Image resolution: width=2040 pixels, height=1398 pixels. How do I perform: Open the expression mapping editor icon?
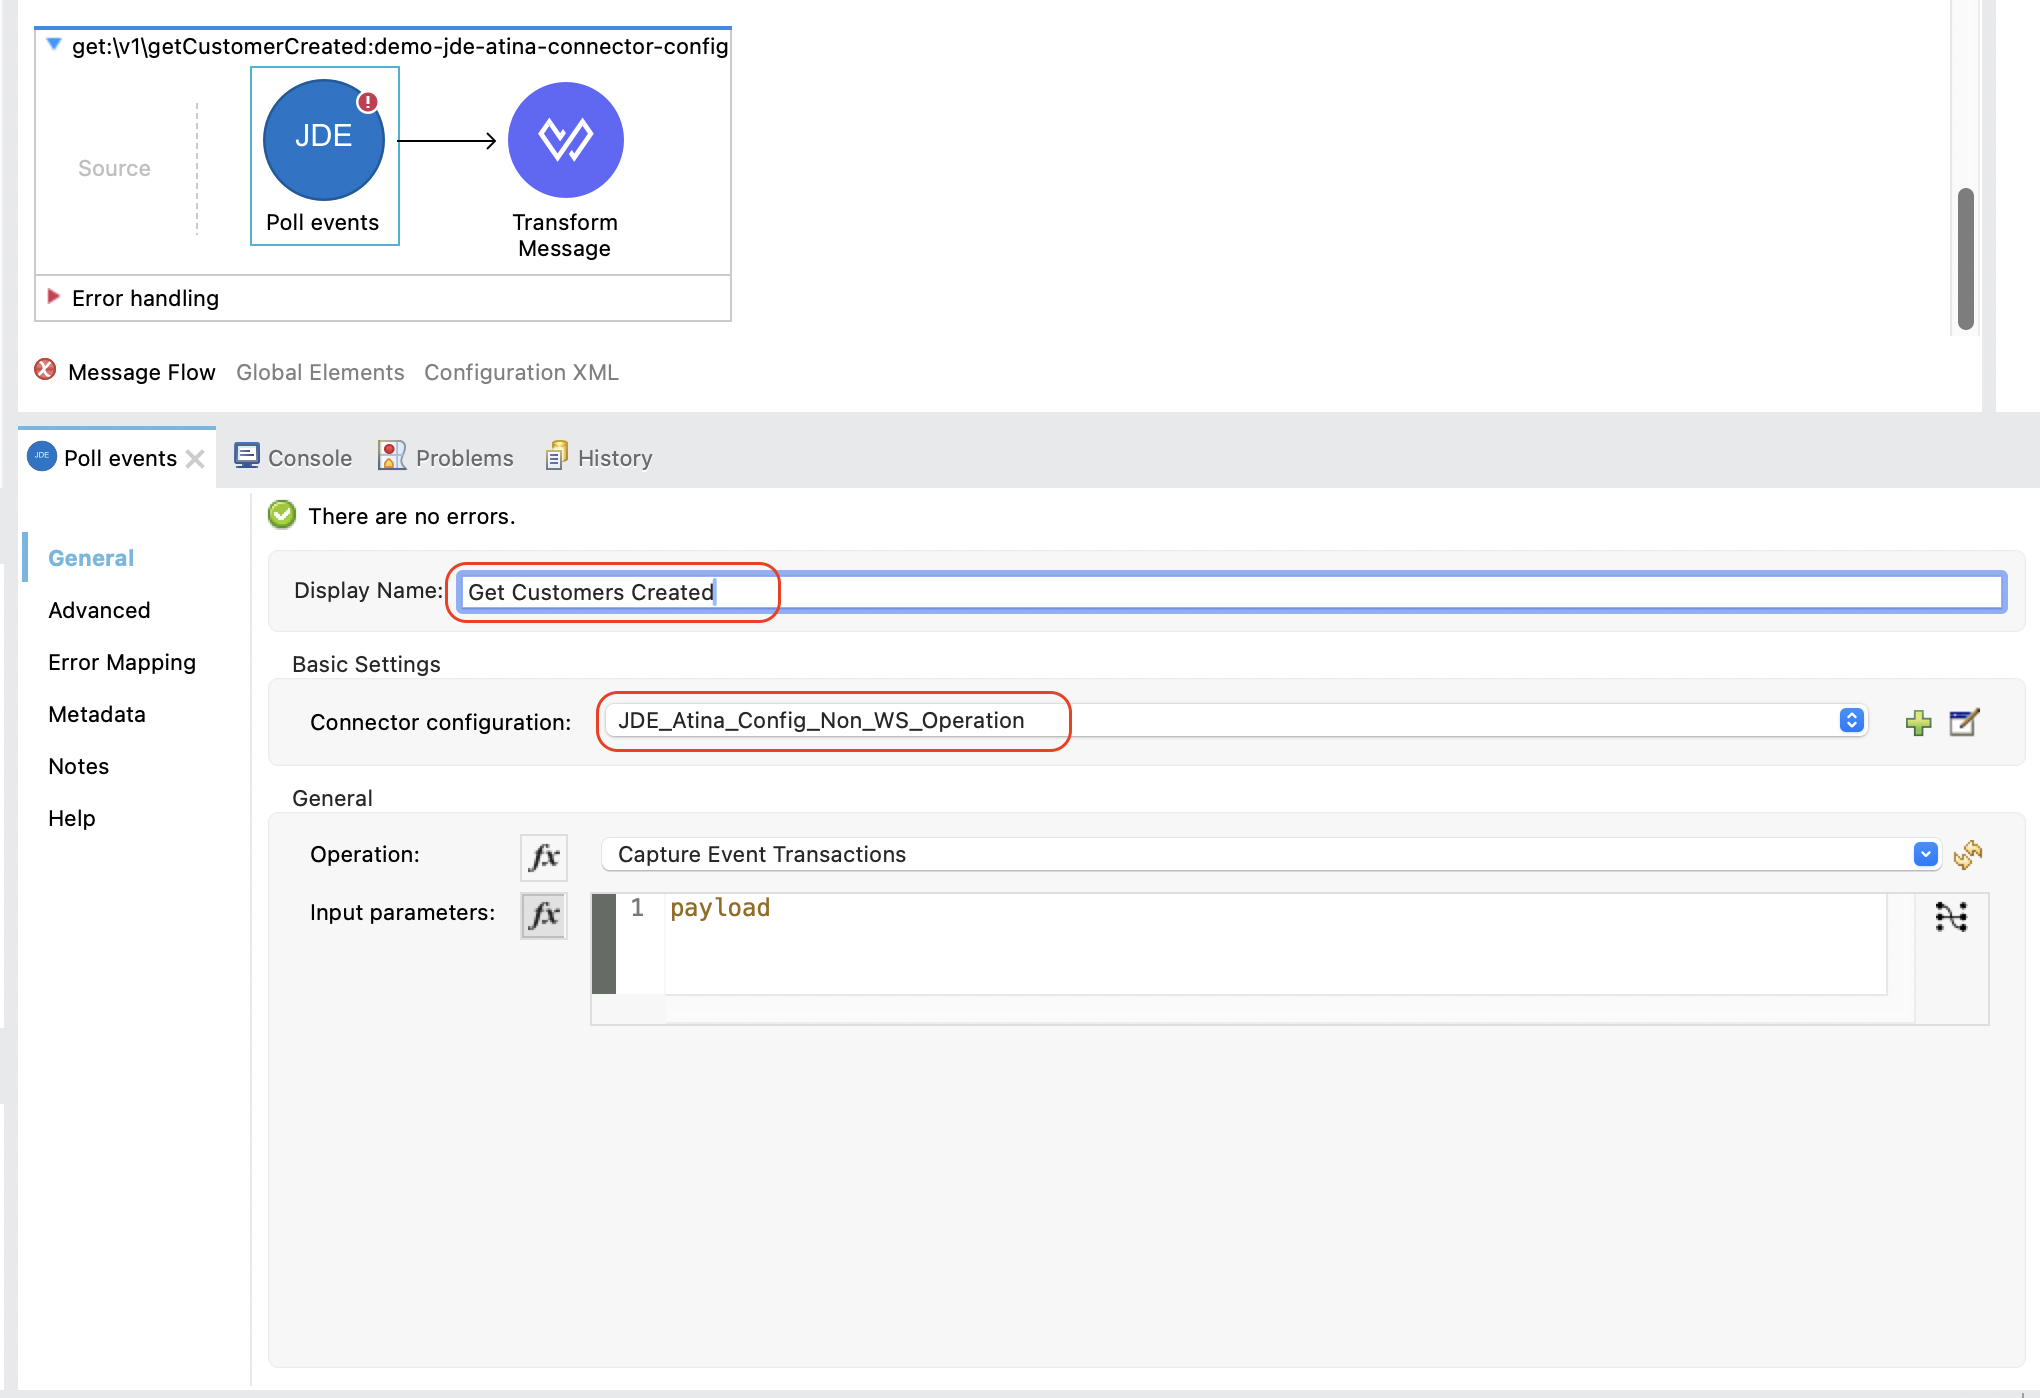[1951, 916]
